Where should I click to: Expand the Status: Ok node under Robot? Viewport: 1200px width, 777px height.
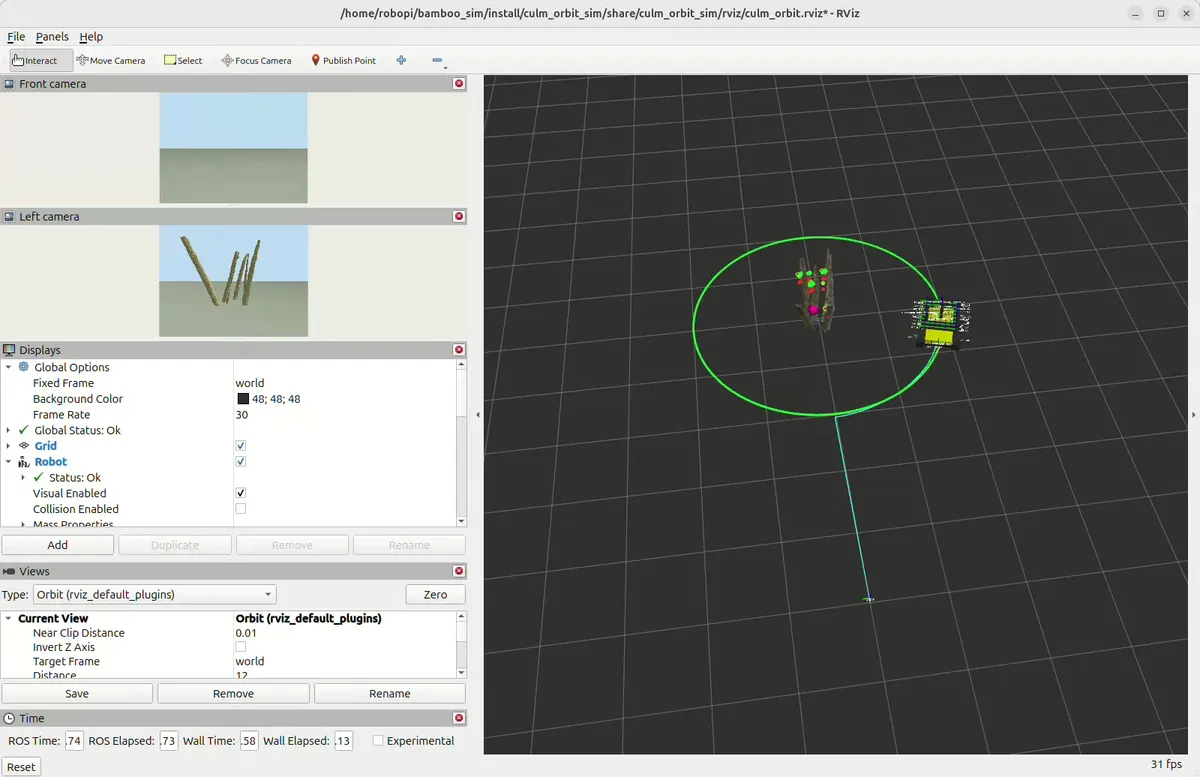pos(23,478)
